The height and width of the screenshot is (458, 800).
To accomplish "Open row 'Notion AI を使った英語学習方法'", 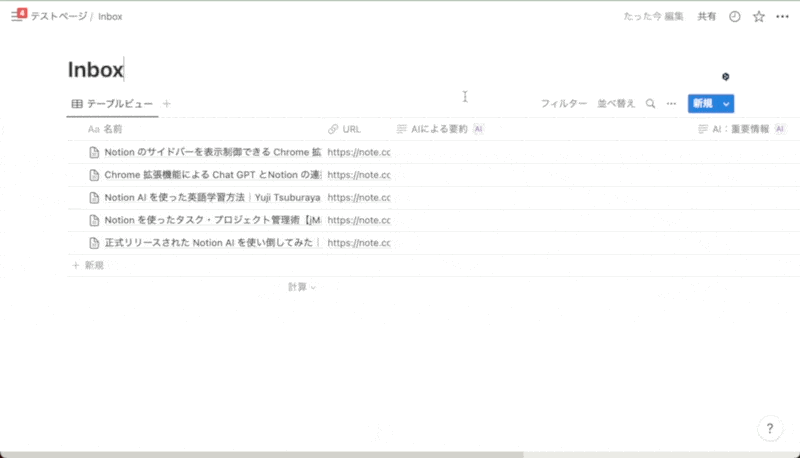I will 212,197.
